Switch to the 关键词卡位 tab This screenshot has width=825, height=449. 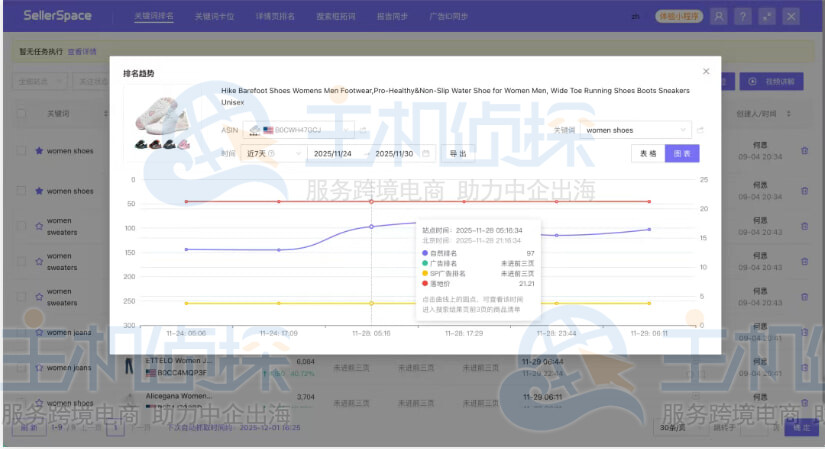[x=215, y=17]
